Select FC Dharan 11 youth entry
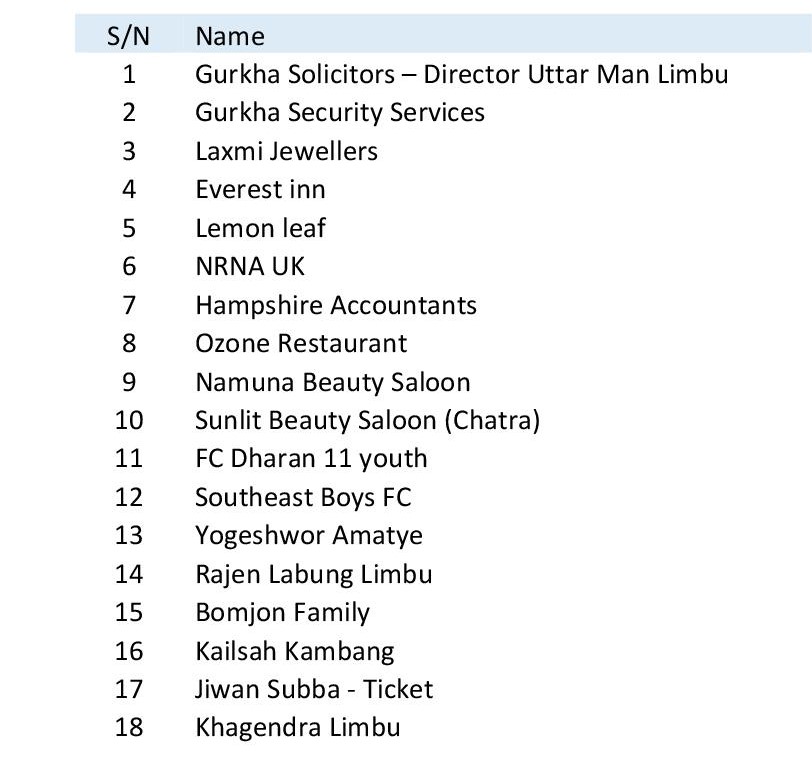This screenshot has height=778, width=812. coord(311,459)
